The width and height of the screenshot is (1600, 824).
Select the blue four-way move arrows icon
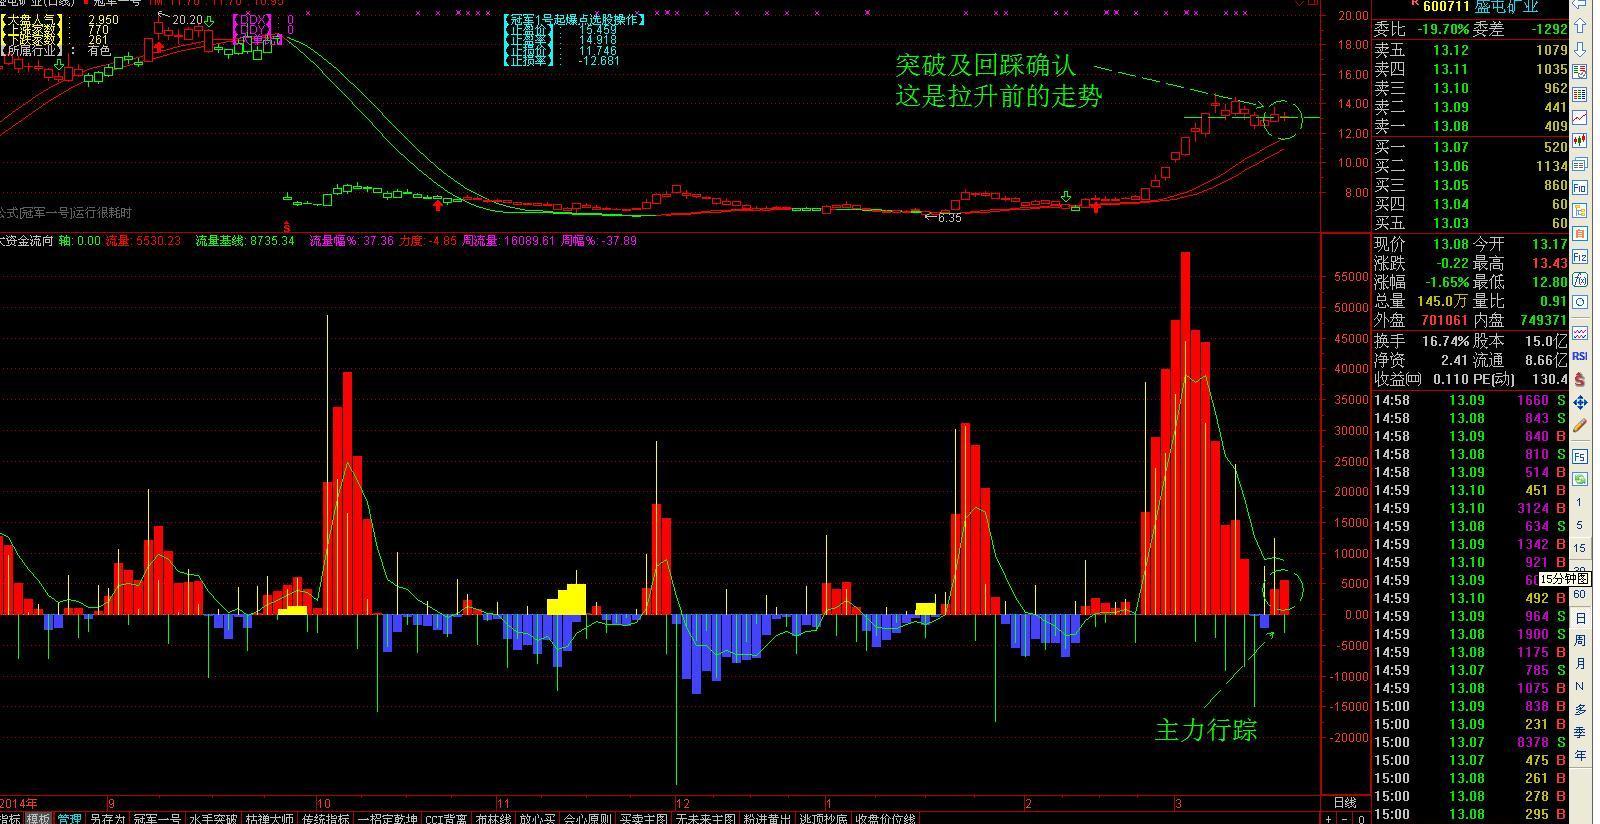[1580, 402]
